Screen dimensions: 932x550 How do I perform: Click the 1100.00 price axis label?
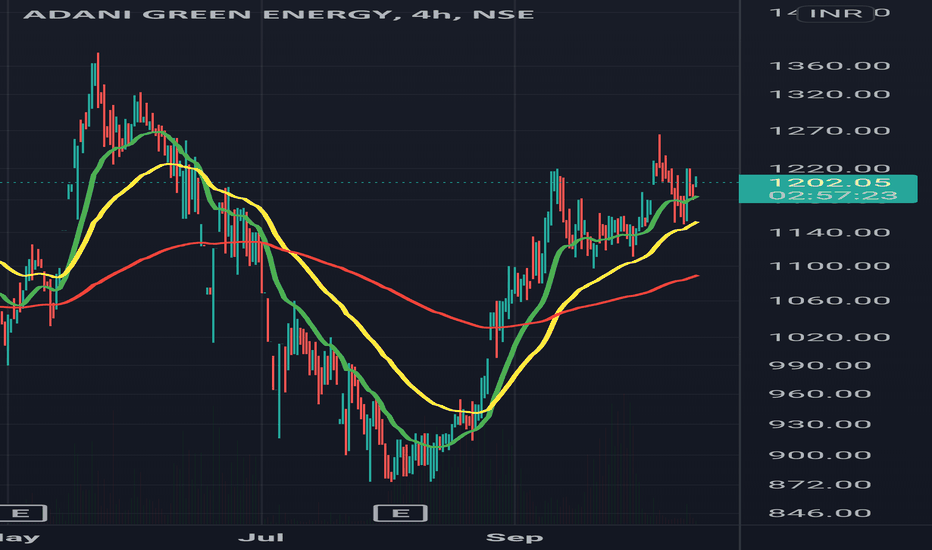830,266
